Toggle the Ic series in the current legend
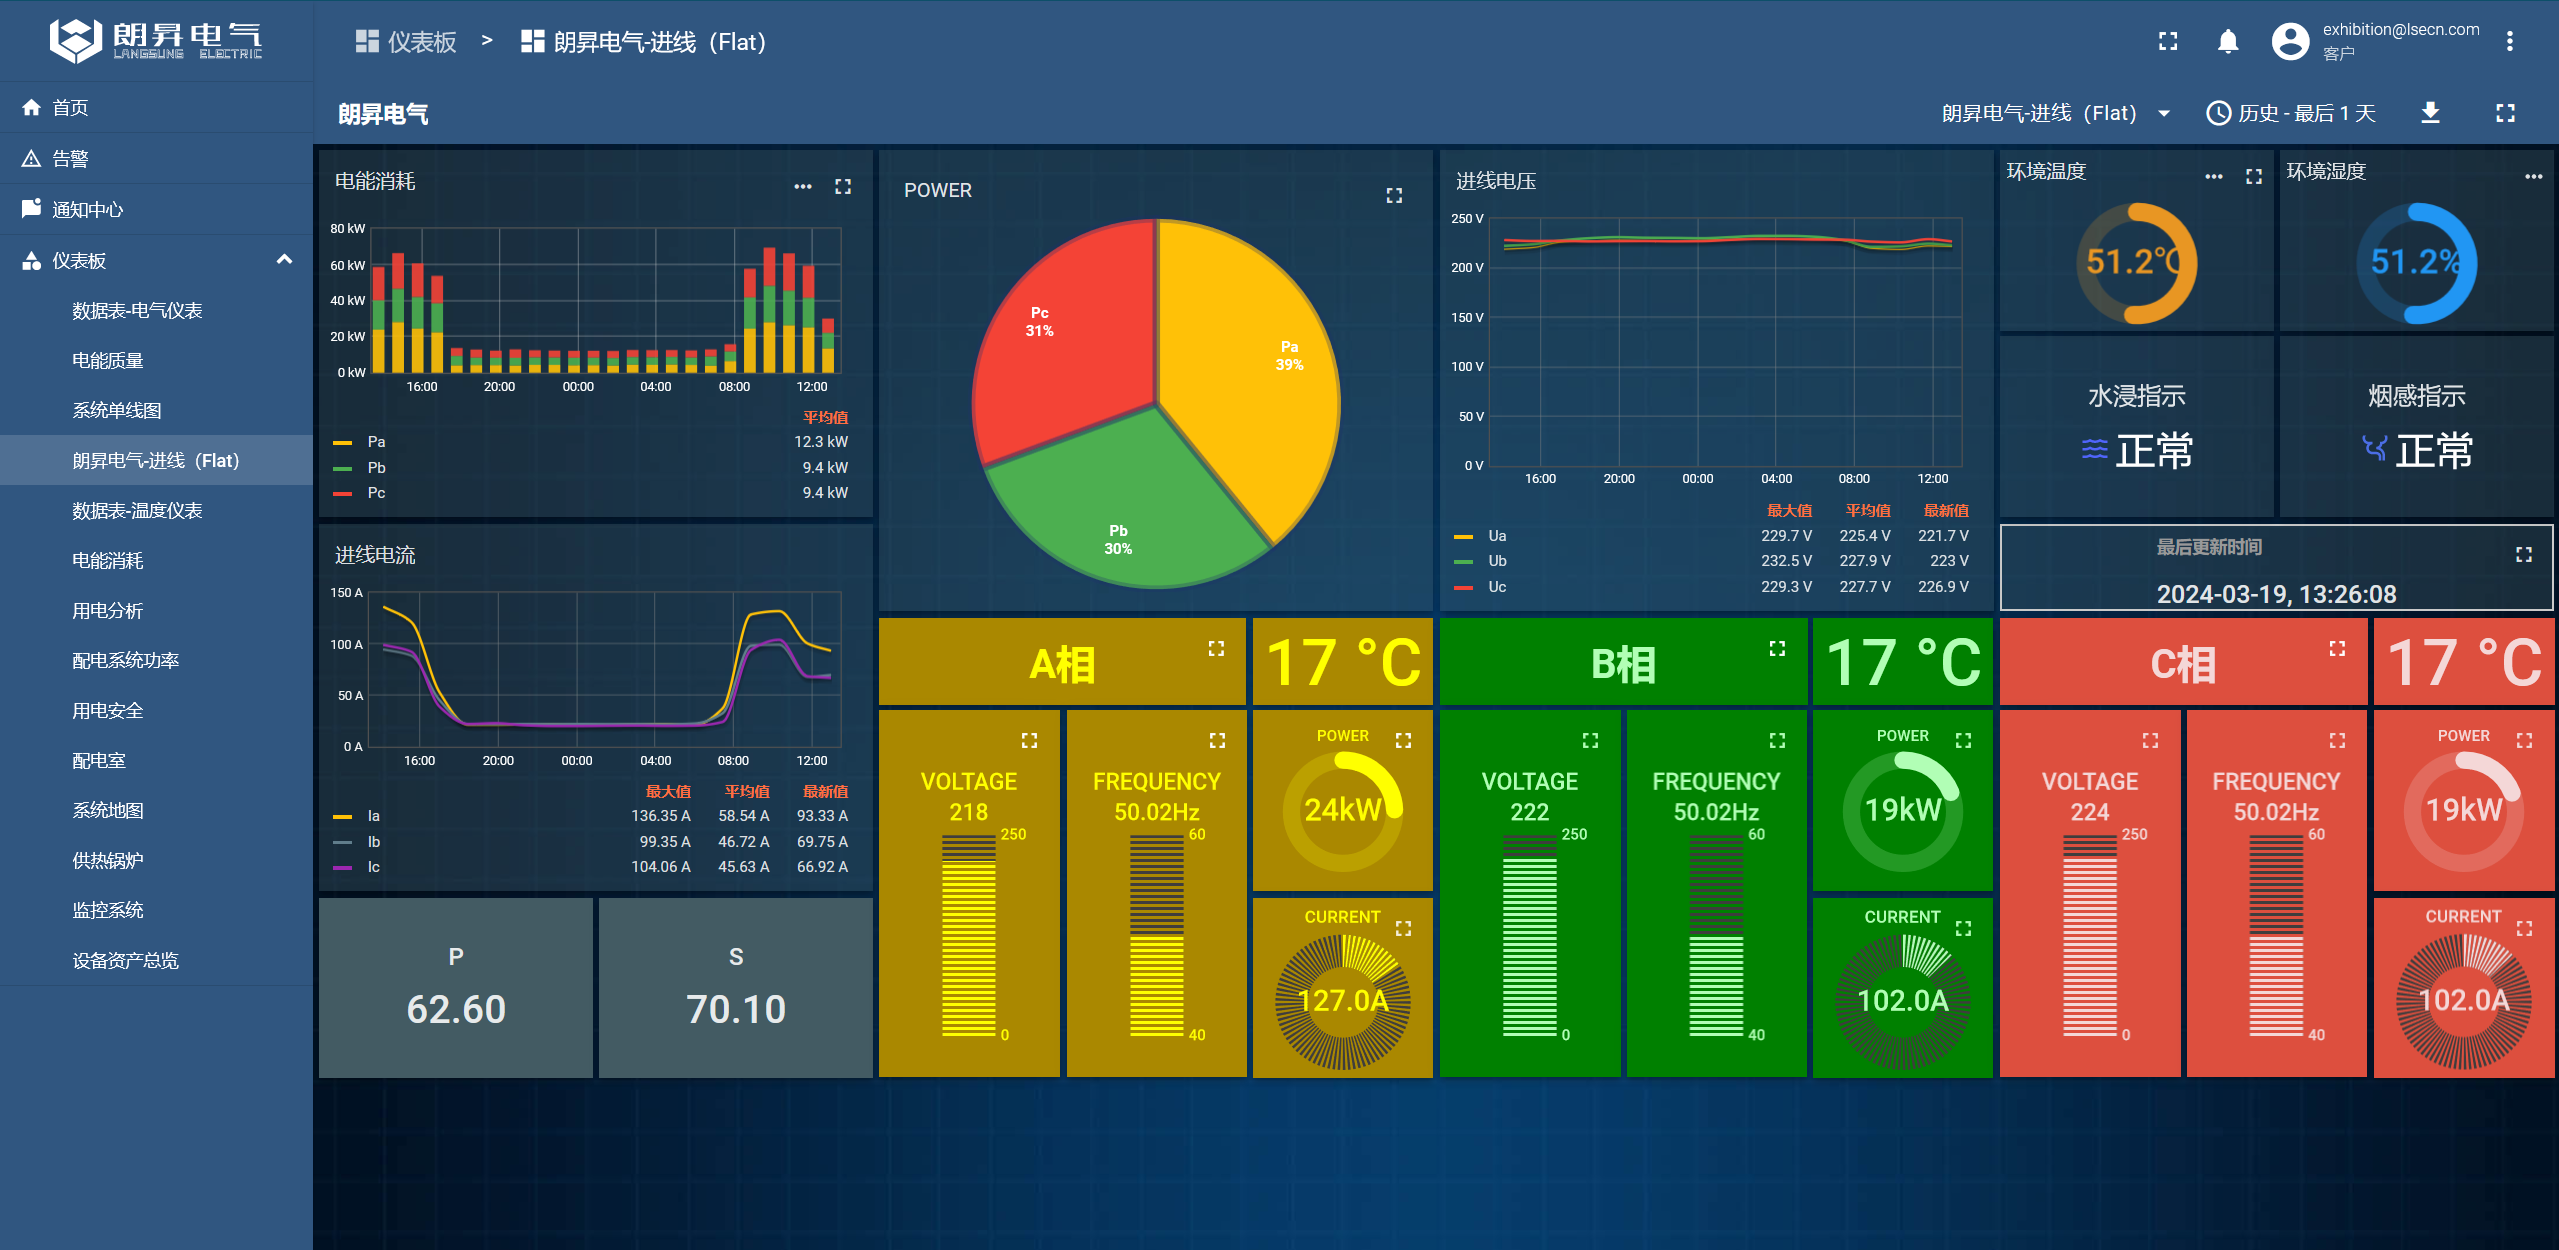The height and width of the screenshot is (1250, 2559). [x=373, y=867]
